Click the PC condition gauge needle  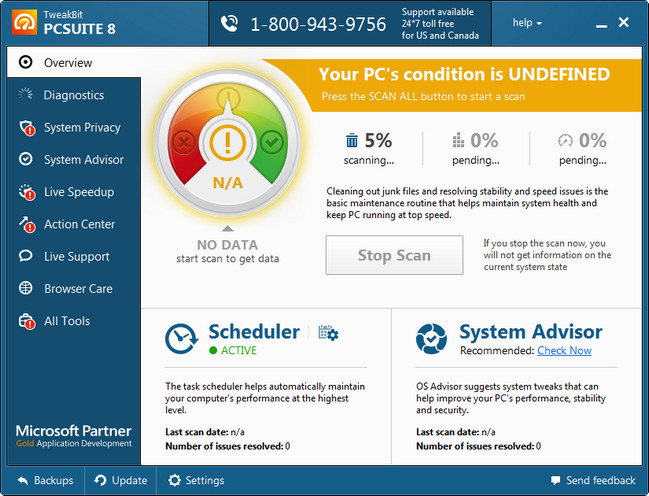pyautogui.click(x=228, y=105)
